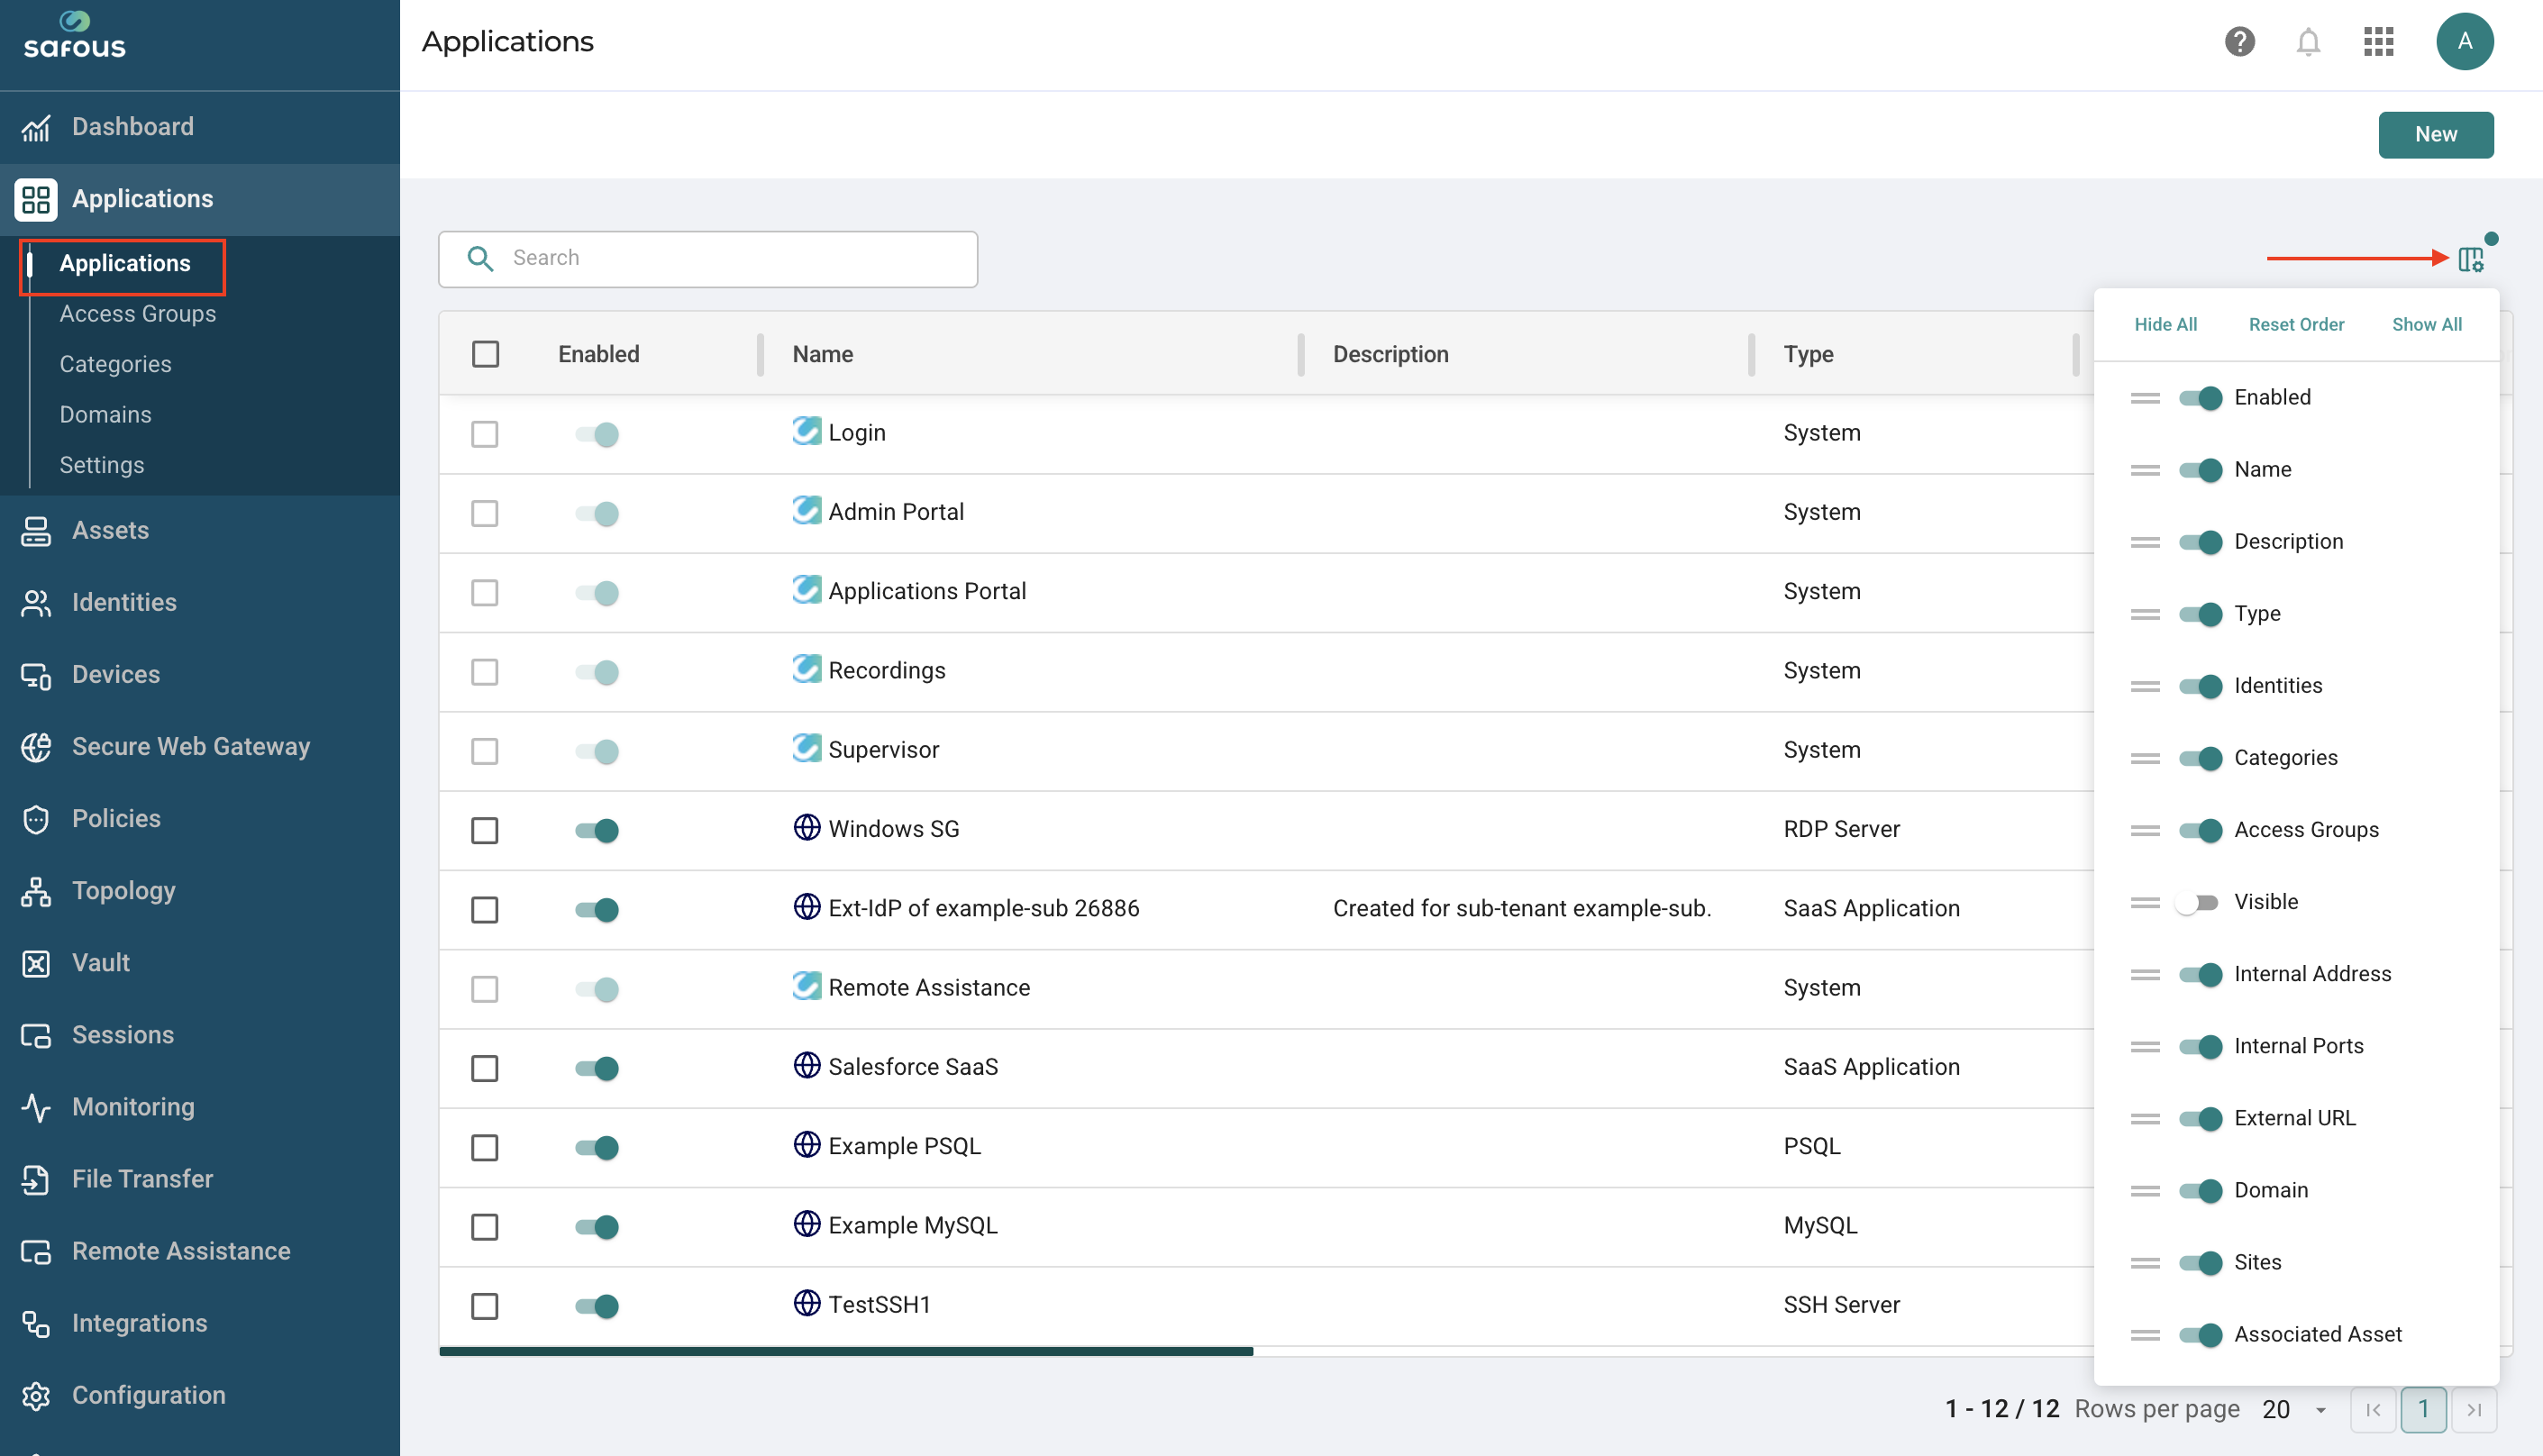The image size is (2543, 1456).
Task: Go to the last page button
Action: (x=2474, y=1409)
